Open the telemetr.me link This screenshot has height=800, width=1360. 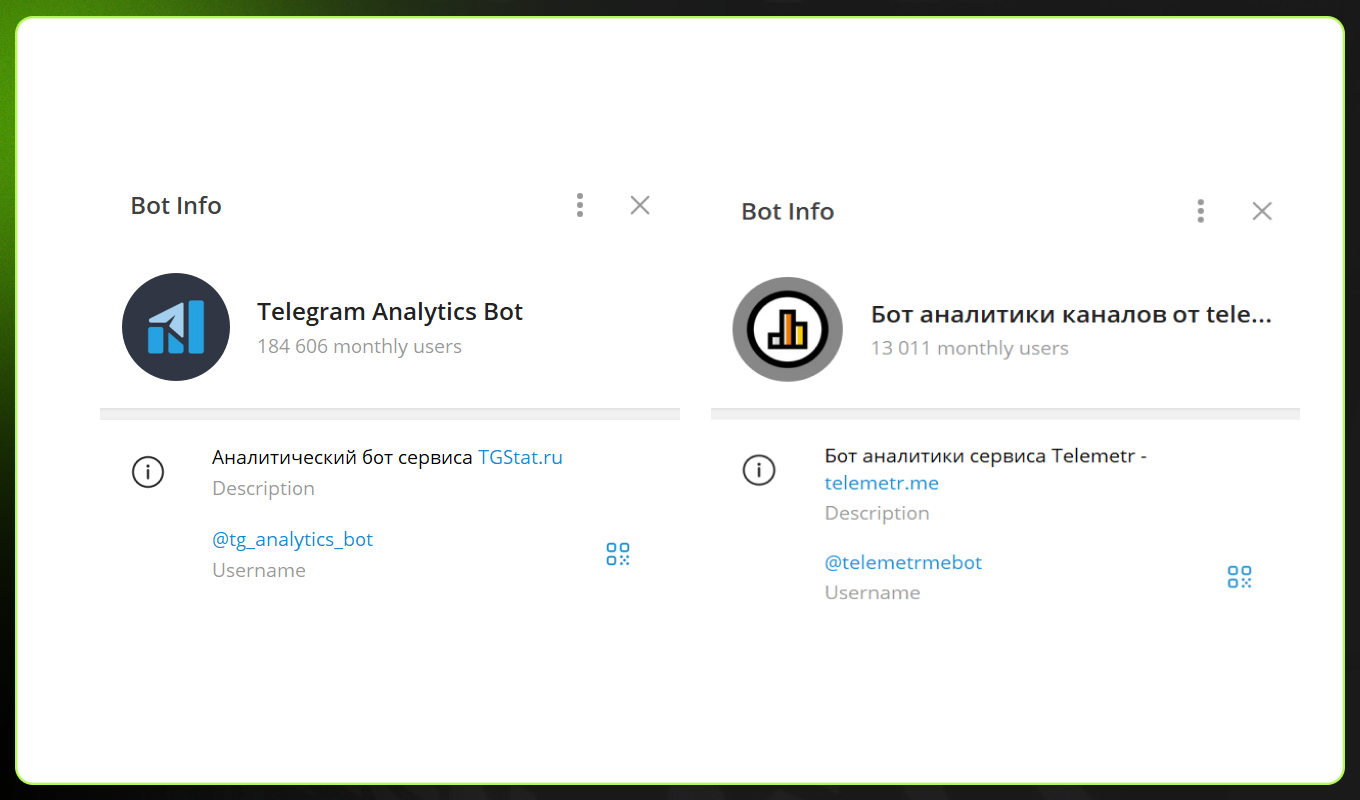point(881,482)
